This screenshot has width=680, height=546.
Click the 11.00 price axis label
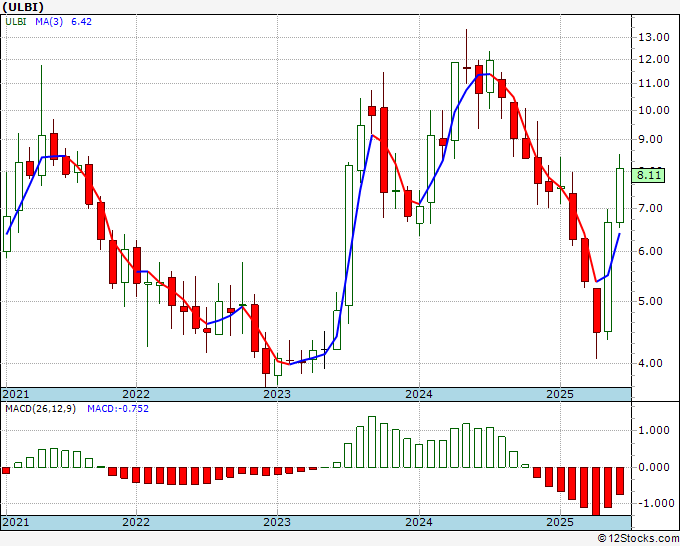(654, 83)
